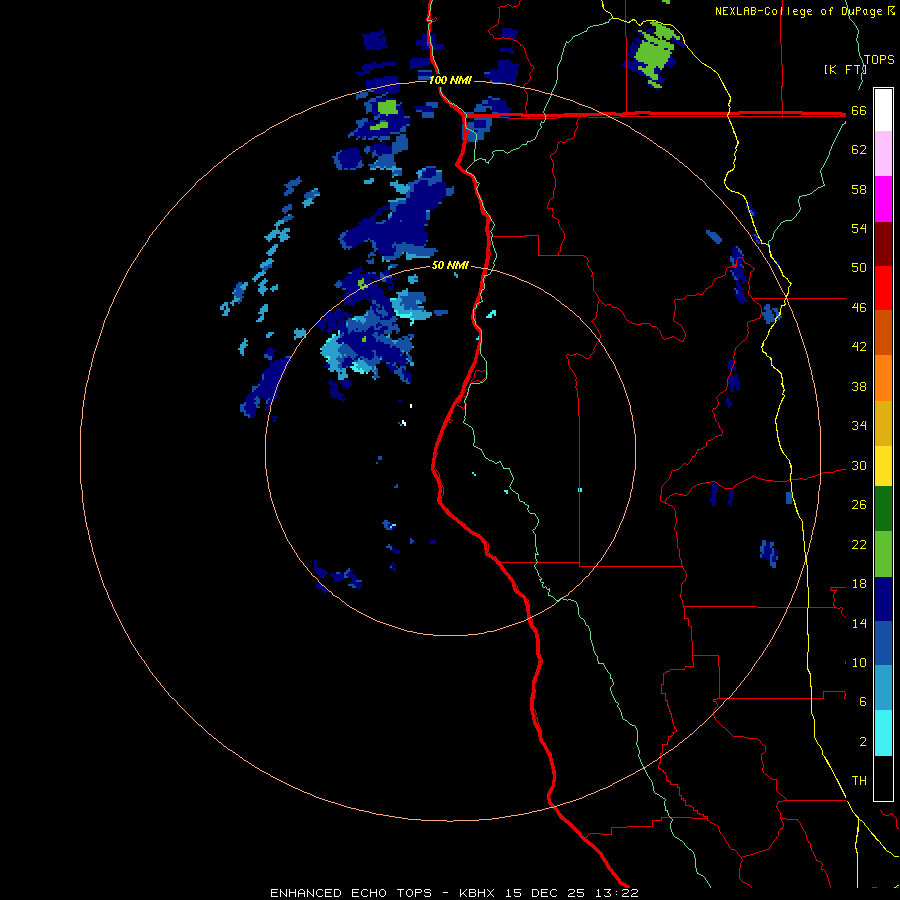
Task: Click the 66 value on legend scale
Action: point(859,111)
